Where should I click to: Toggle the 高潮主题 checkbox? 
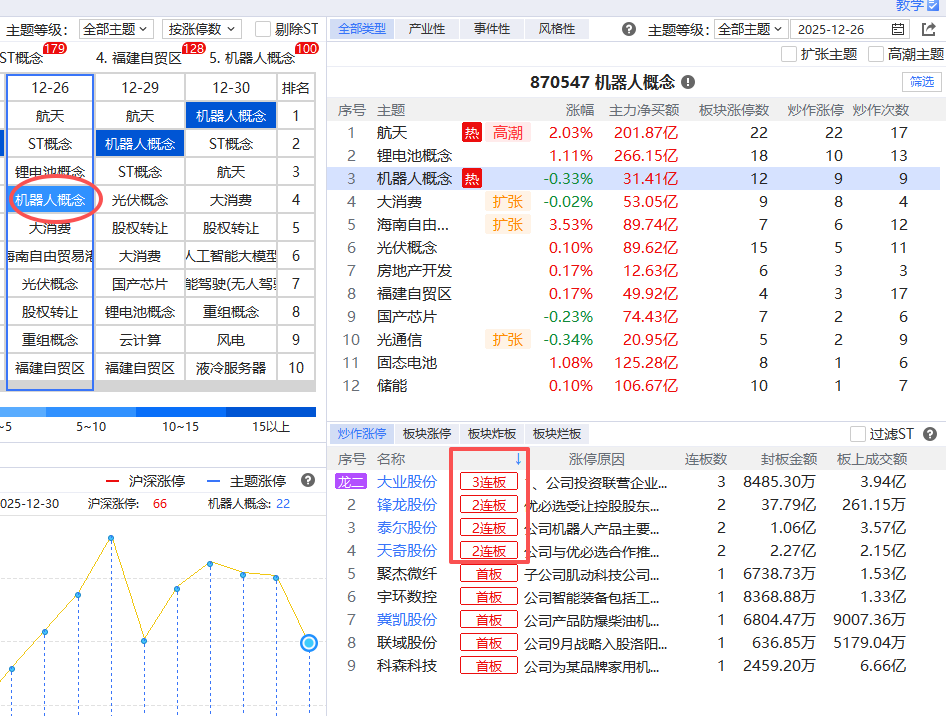[876, 54]
